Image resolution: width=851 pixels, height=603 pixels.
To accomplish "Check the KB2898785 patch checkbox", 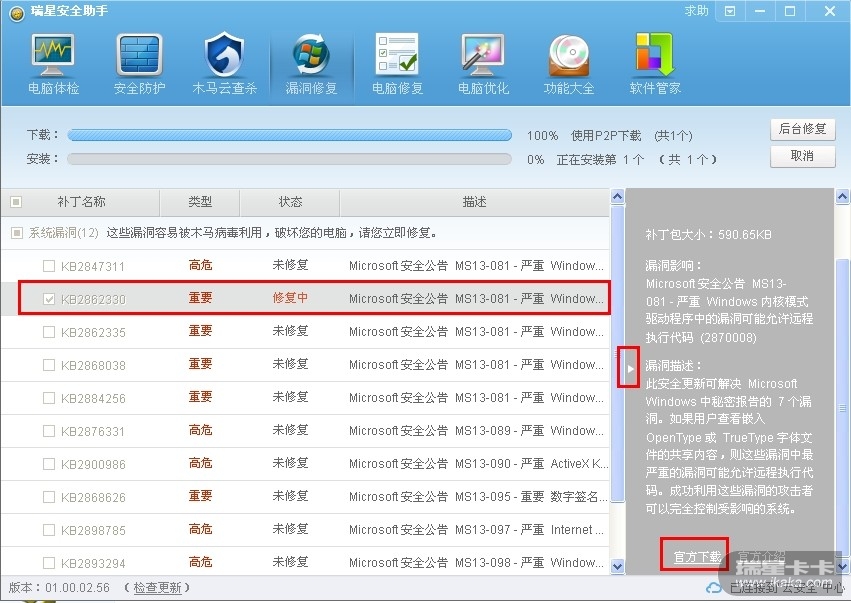I will (x=49, y=530).
